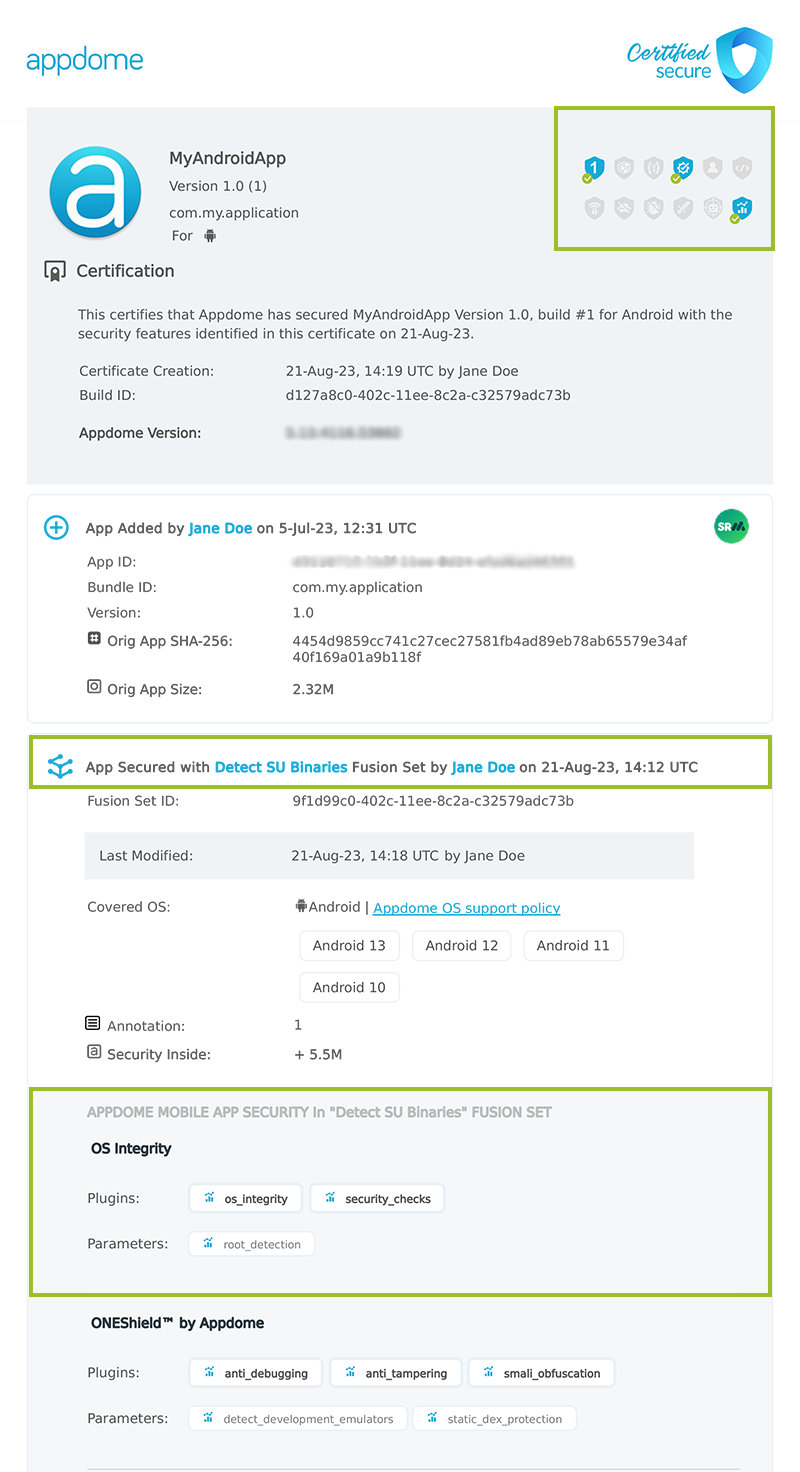
Task: Click the sword shield badge
Action: pos(683,207)
